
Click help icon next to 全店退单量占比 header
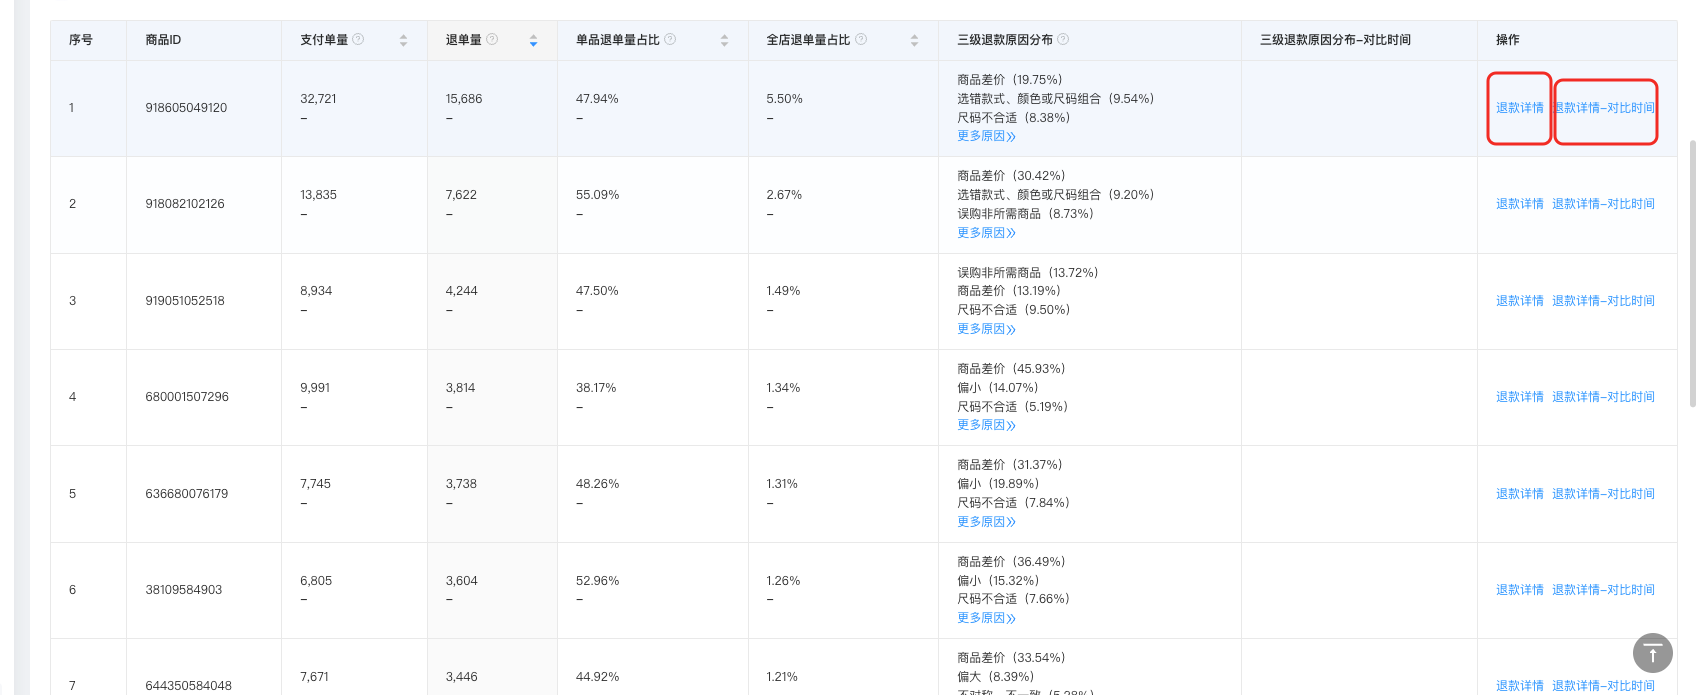tap(861, 40)
